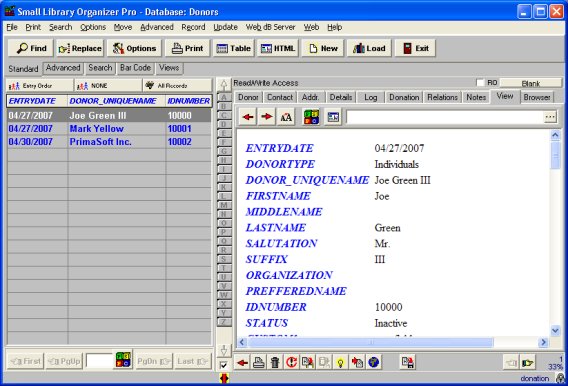The width and height of the screenshot is (568, 386).
Task: Click the Blank button
Action: tap(531, 83)
